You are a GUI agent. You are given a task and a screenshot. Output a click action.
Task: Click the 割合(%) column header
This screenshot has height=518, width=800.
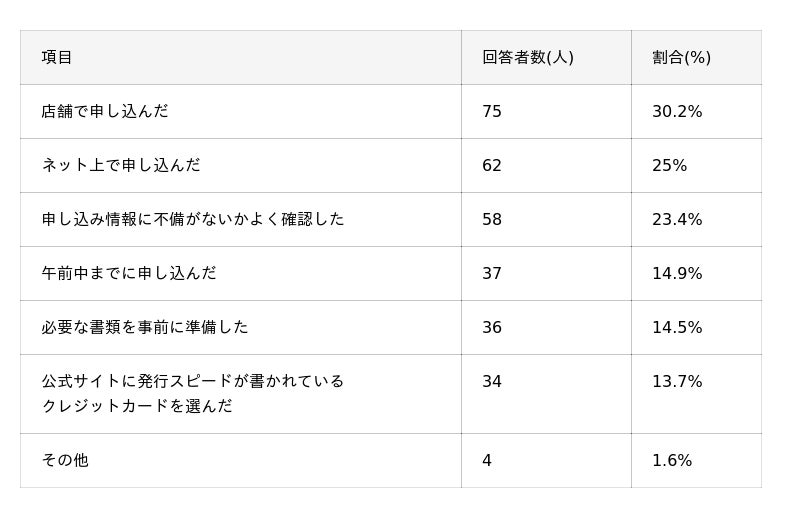tap(681, 57)
